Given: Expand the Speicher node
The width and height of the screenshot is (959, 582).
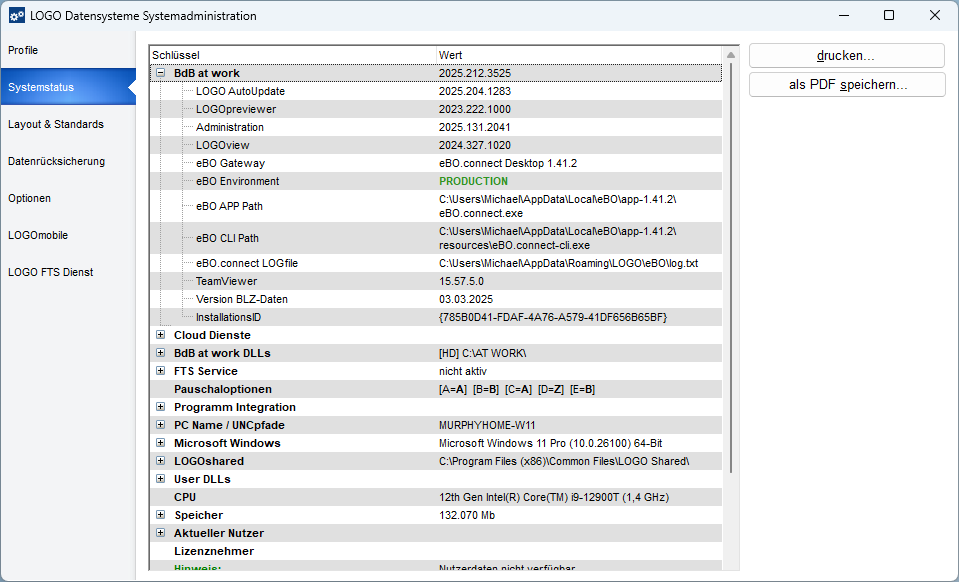Looking at the screenshot, I should pyautogui.click(x=160, y=515).
